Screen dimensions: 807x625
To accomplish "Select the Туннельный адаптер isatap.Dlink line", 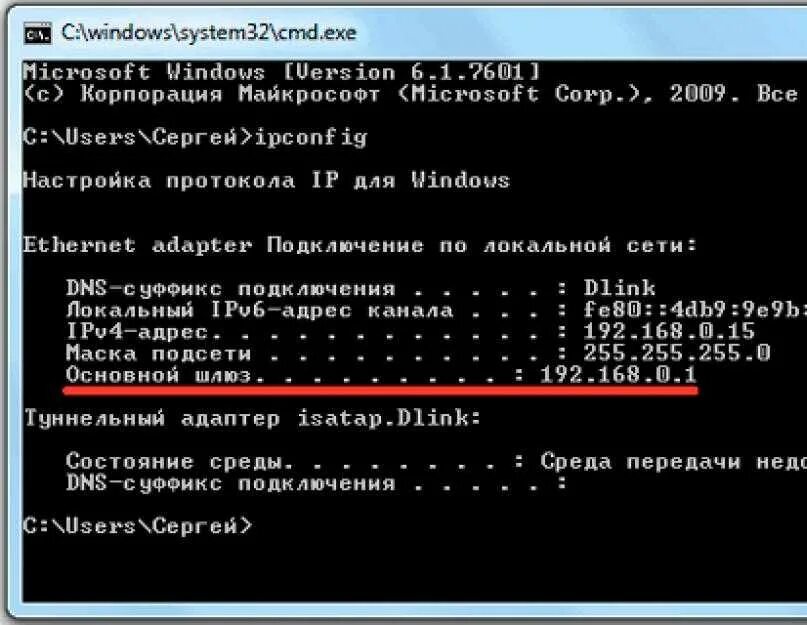I will coord(252,418).
